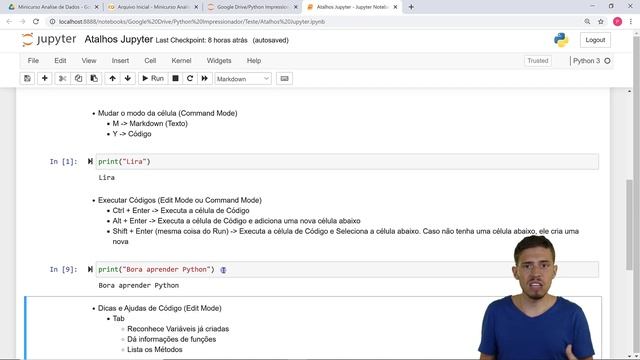This screenshot has height=360, width=640.
Task: Open a new browser tab with plus
Action: (411, 7)
